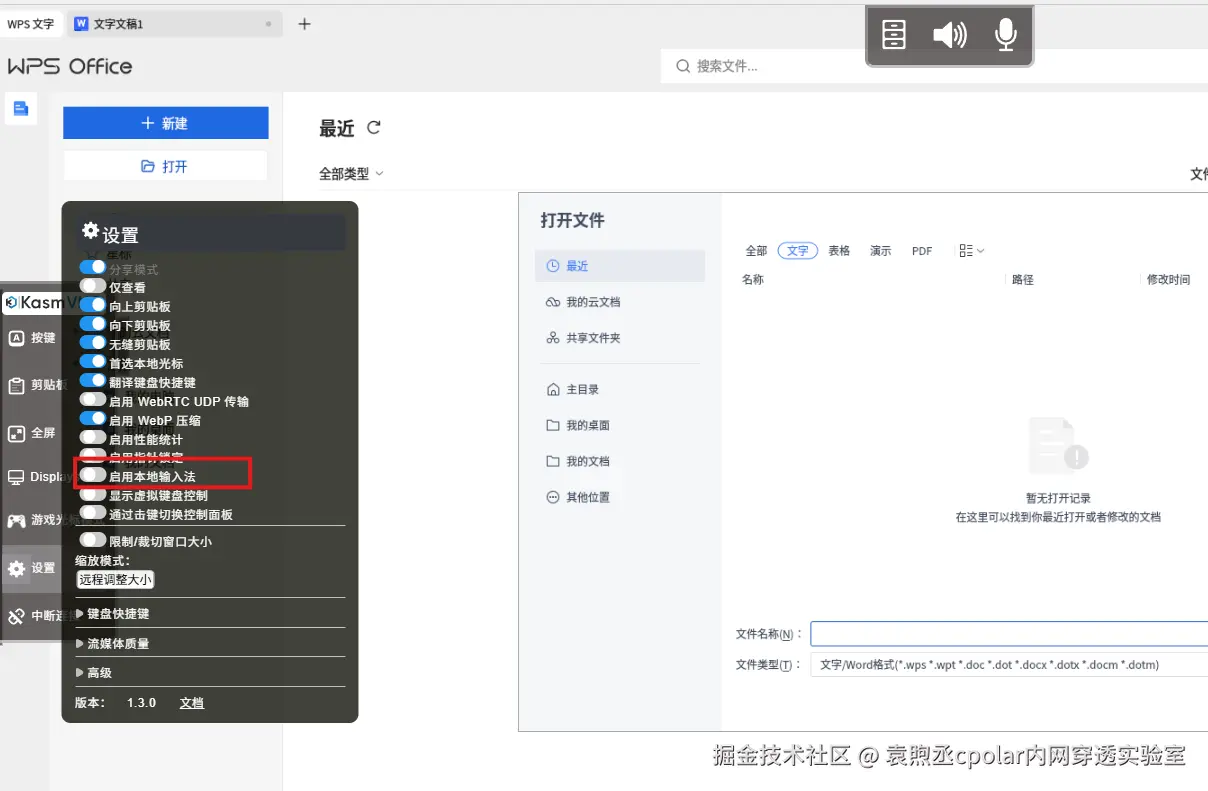Open 文件类型 format dropdown
The width and height of the screenshot is (1208, 791).
pyautogui.click(x=1008, y=664)
